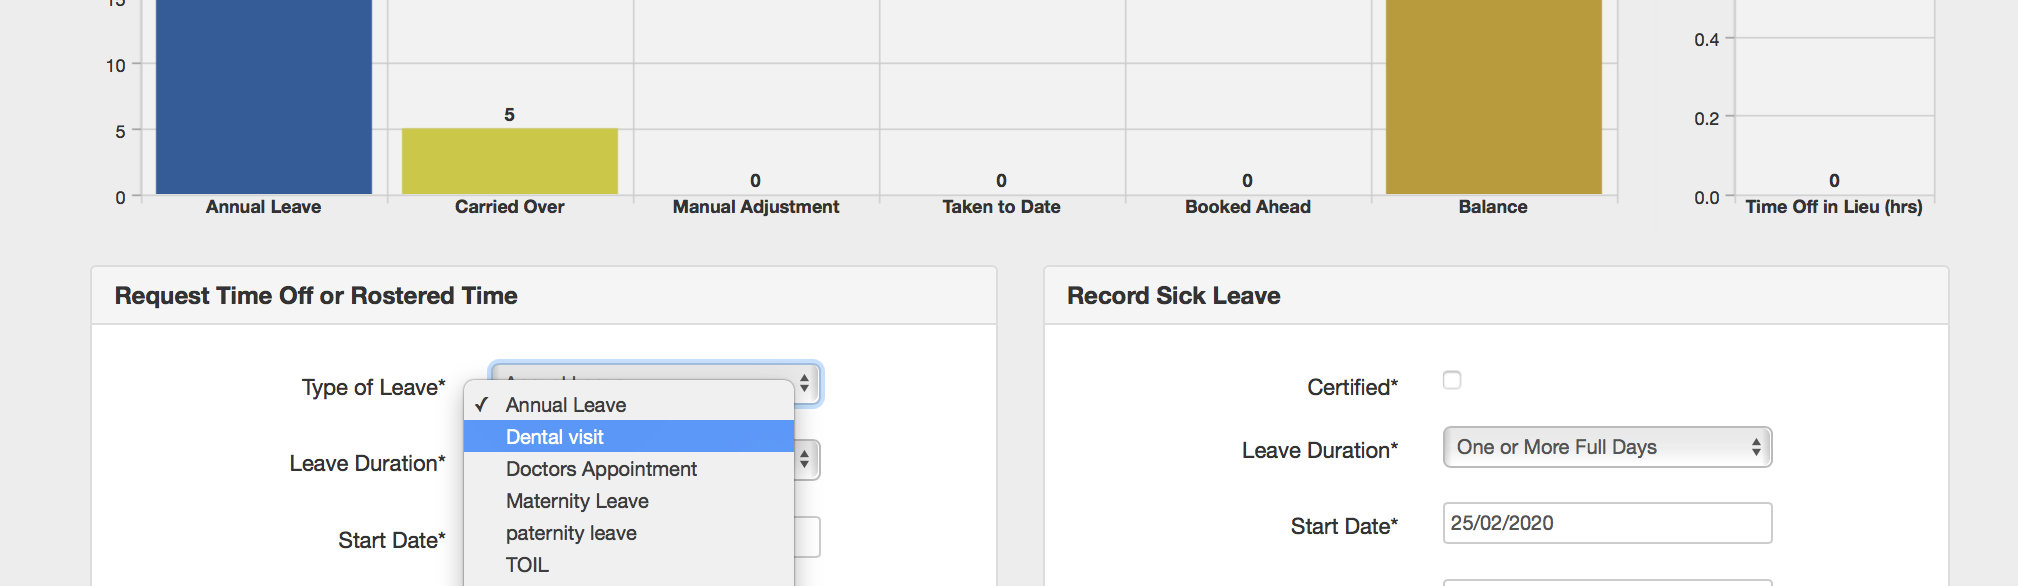This screenshot has height=586, width=2018.
Task: Click the Type of Leave dropdown arrows
Action: pyautogui.click(x=805, y=383)
